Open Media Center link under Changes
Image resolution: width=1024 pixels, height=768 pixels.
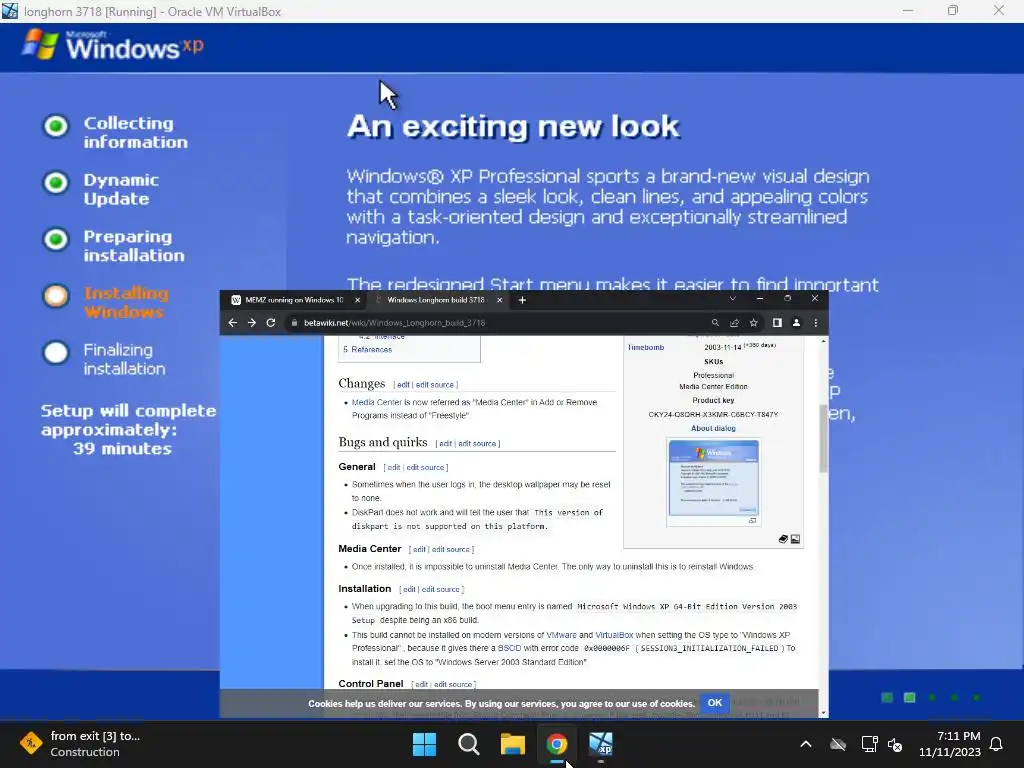pyautogui.click(x=377, y=402)
